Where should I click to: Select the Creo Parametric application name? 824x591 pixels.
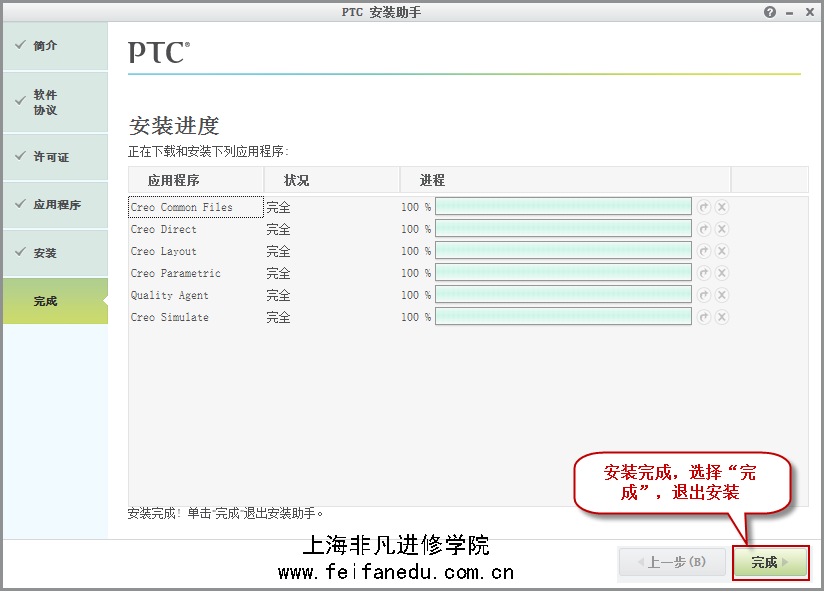(x=176, y=274)
